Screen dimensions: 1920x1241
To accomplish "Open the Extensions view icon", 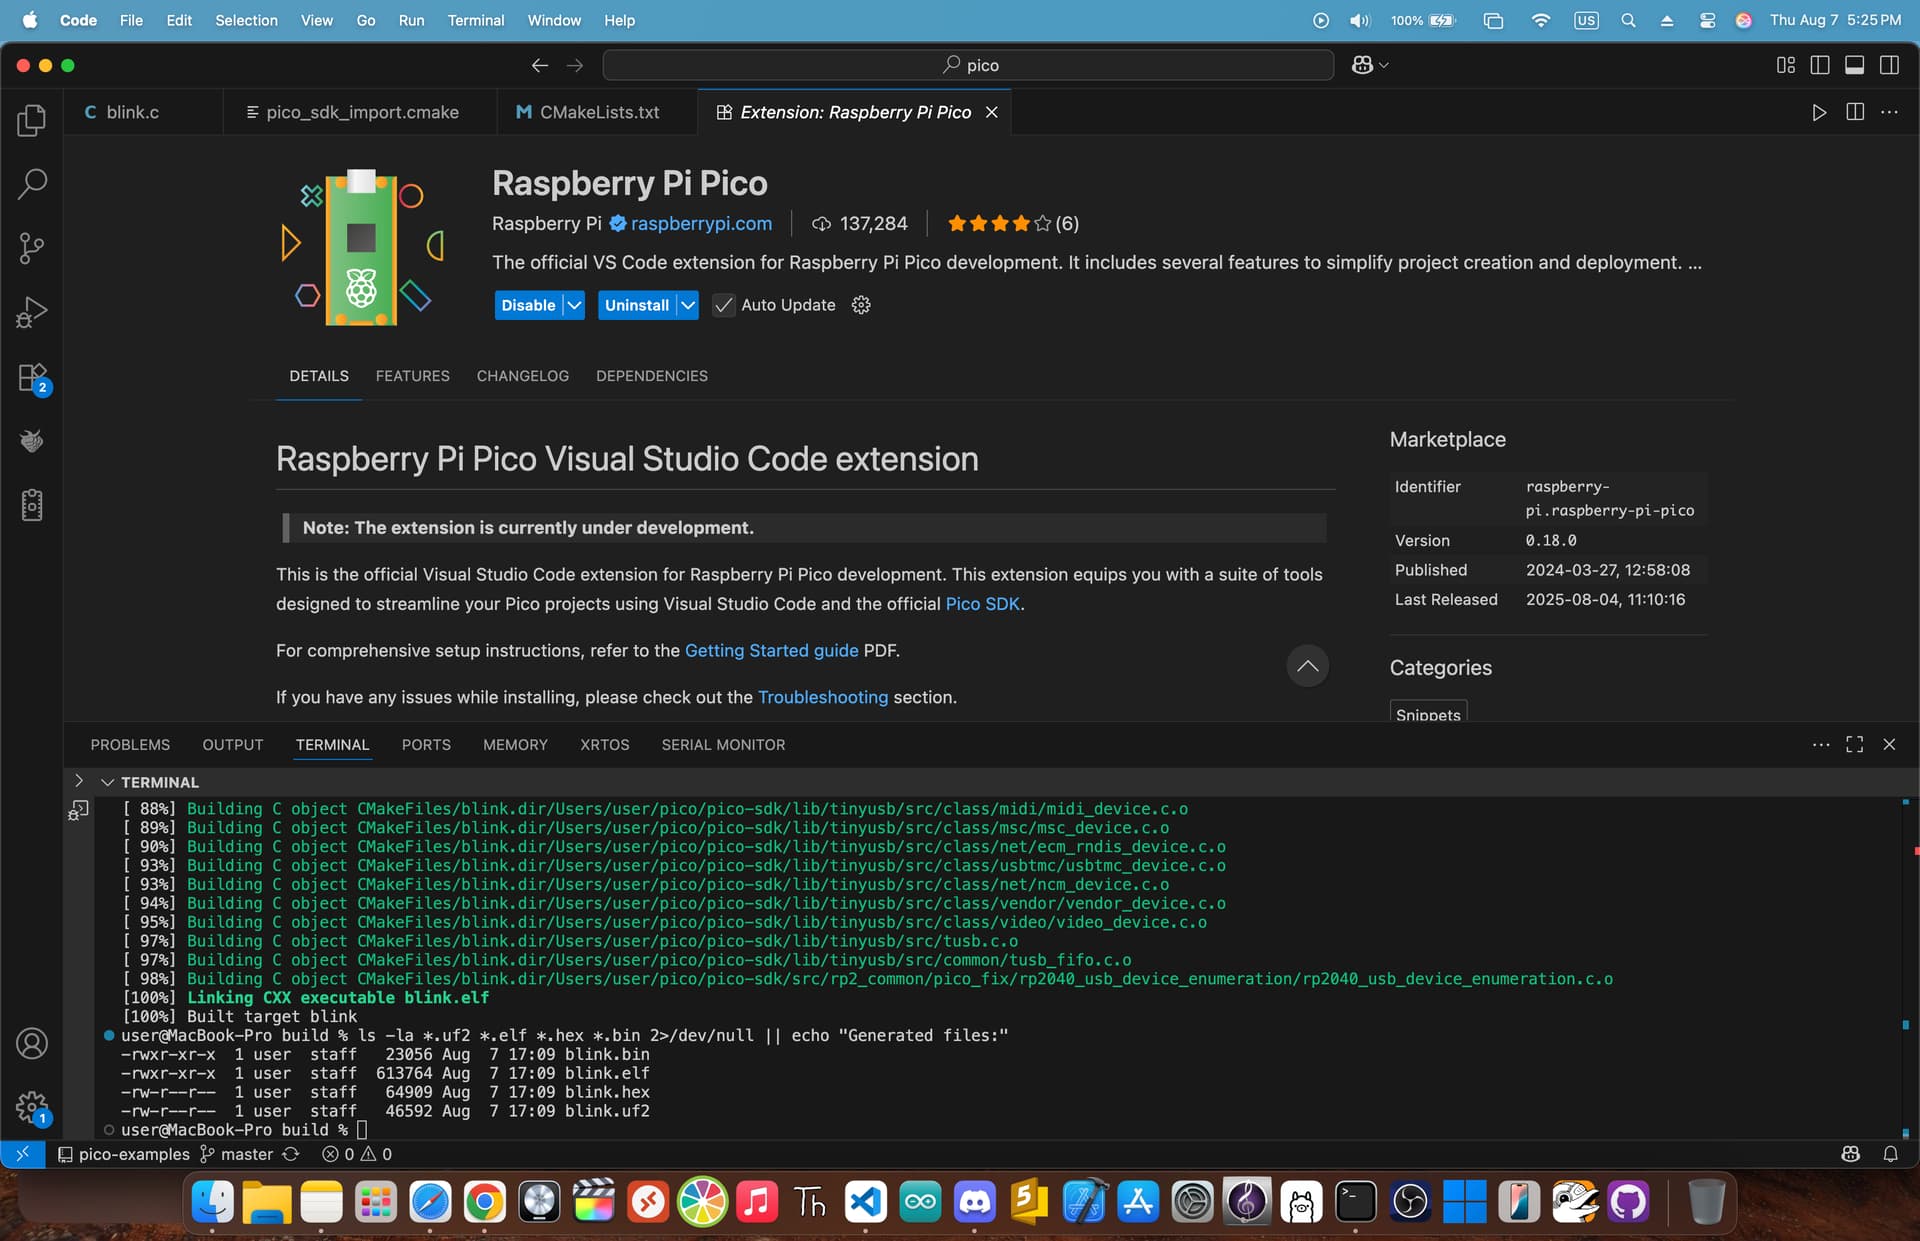I will [x=32, y=378].
